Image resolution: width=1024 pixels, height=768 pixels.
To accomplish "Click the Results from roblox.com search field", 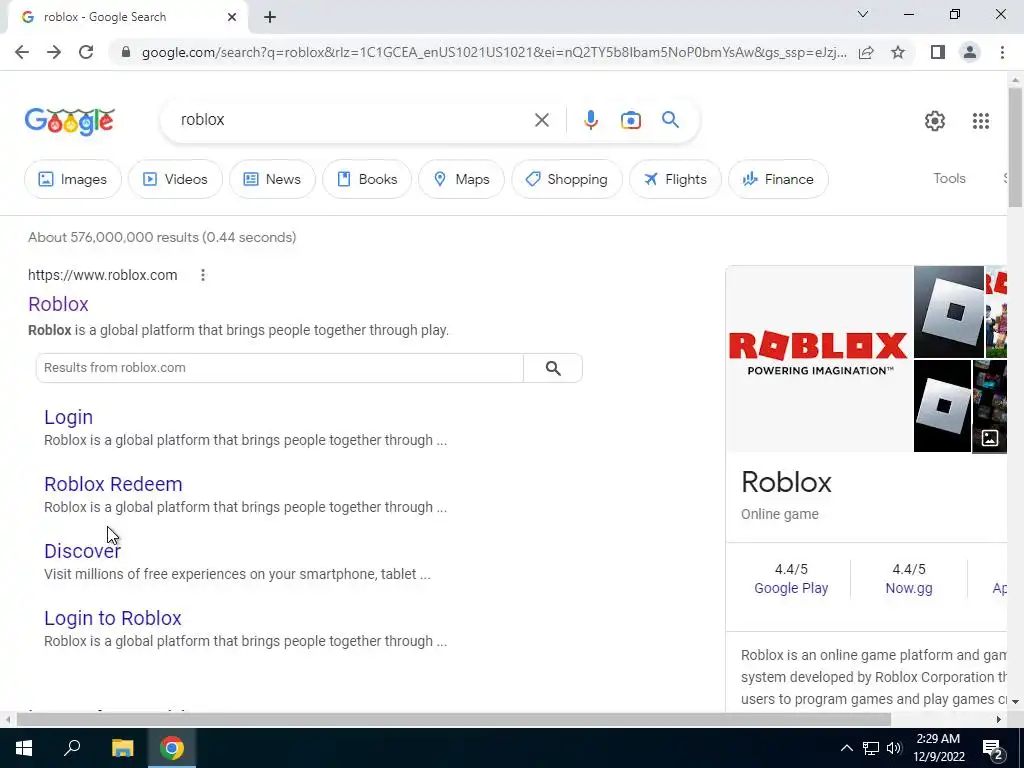I will click(280, 368).
